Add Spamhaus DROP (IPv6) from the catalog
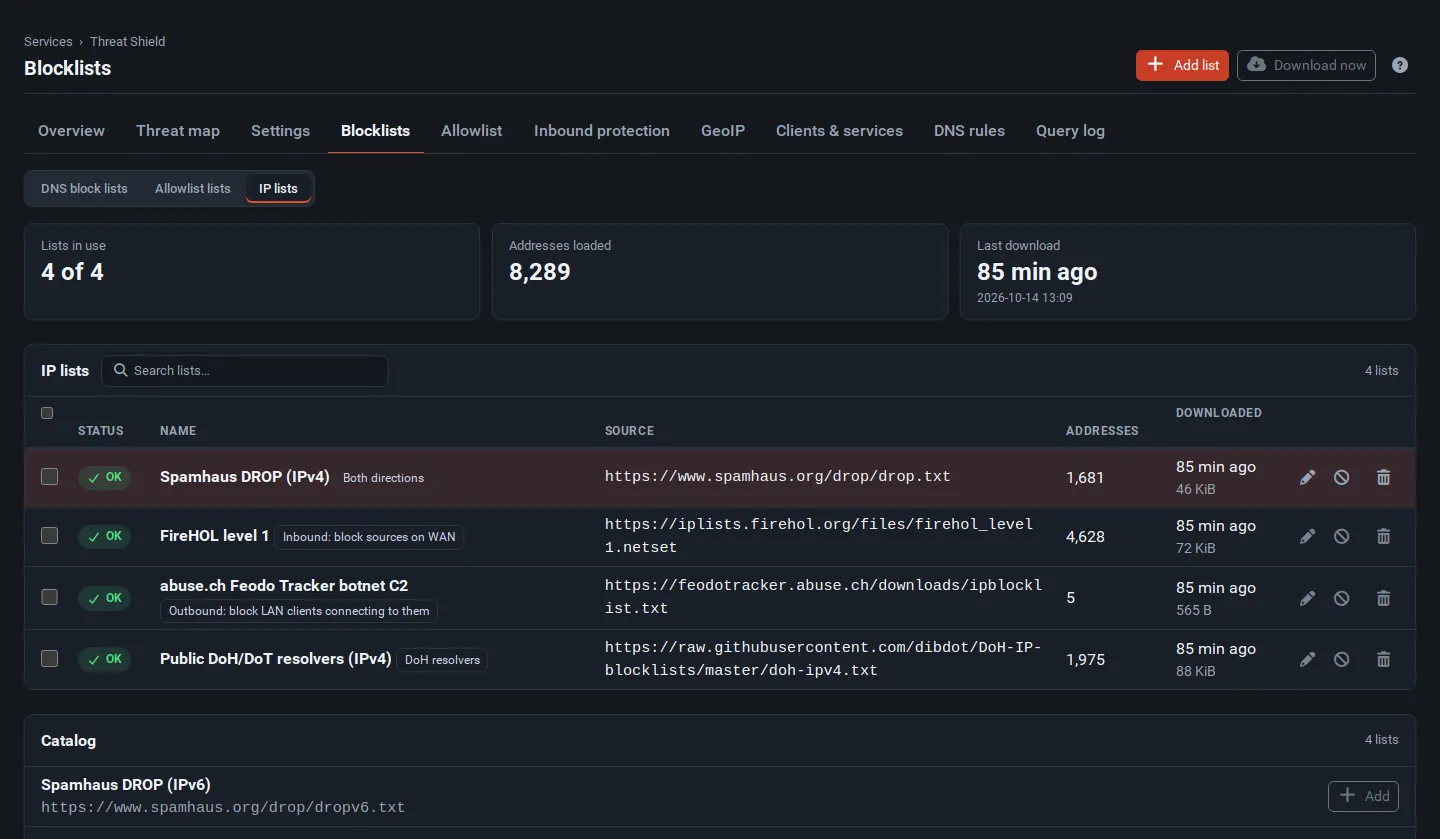Viewport: 1440px width, 839px height. 1363,796
